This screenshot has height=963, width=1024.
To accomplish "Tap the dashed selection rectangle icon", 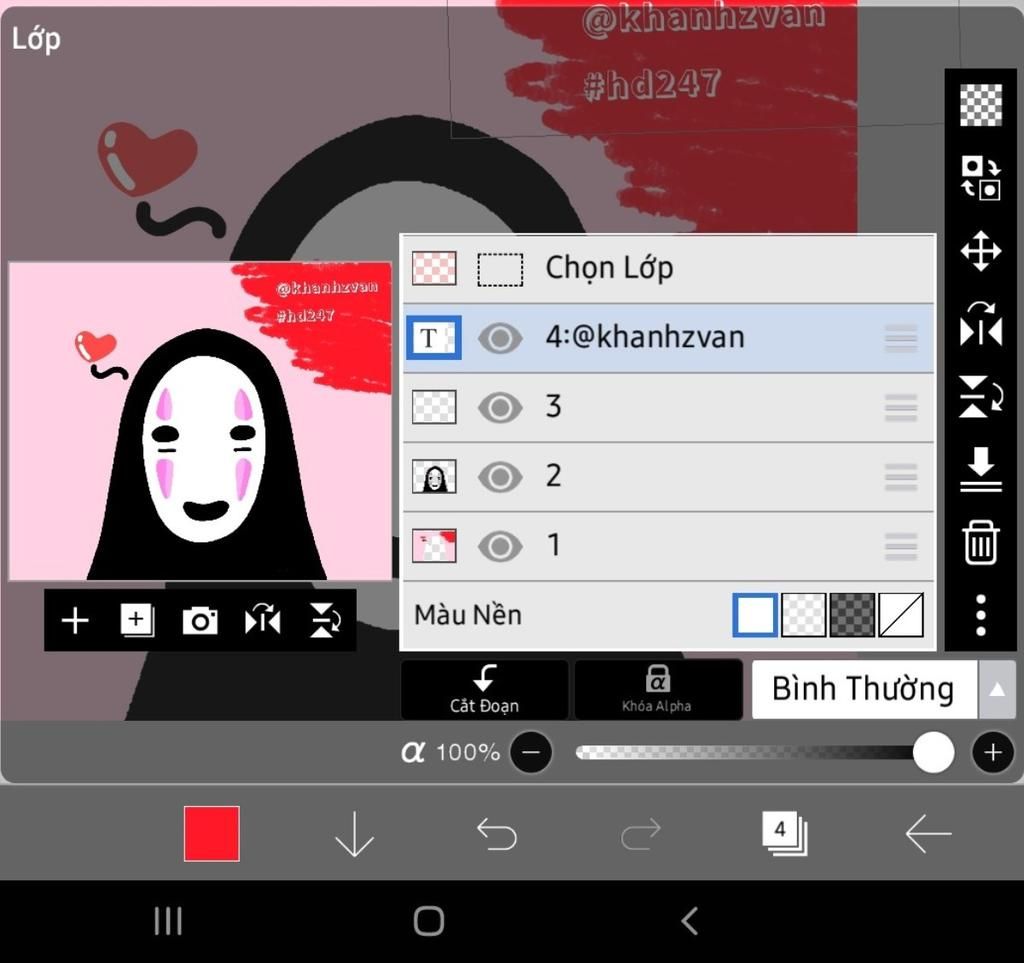I will (500, 269).
